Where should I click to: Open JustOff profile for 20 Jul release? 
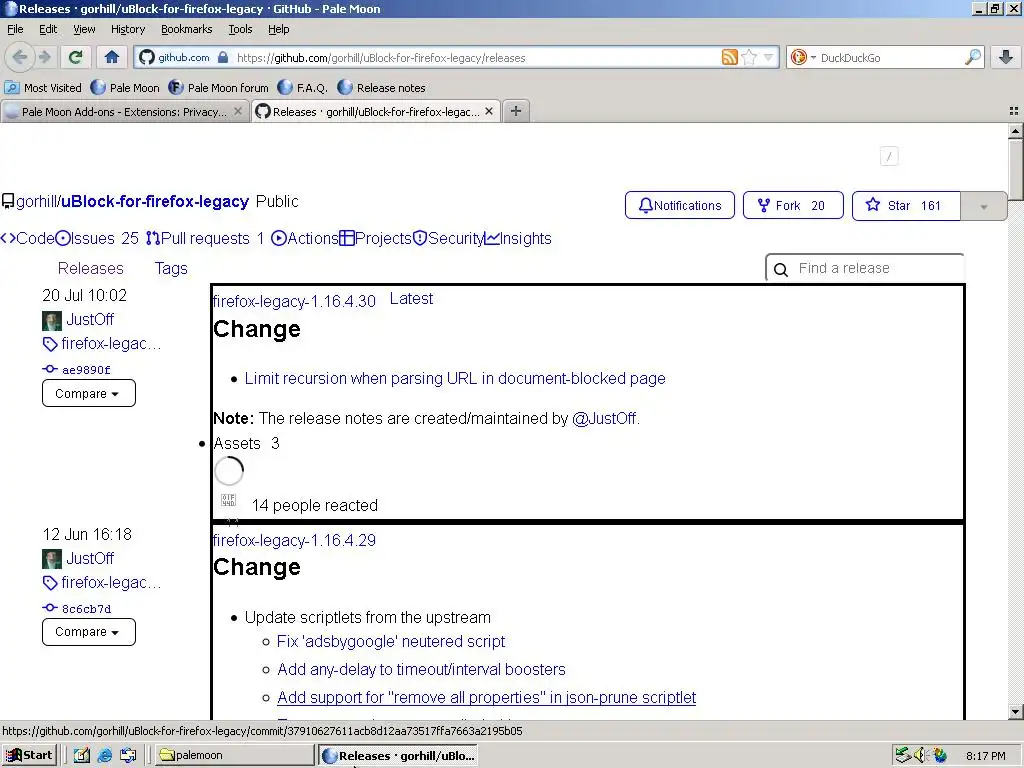coord(90,319)
